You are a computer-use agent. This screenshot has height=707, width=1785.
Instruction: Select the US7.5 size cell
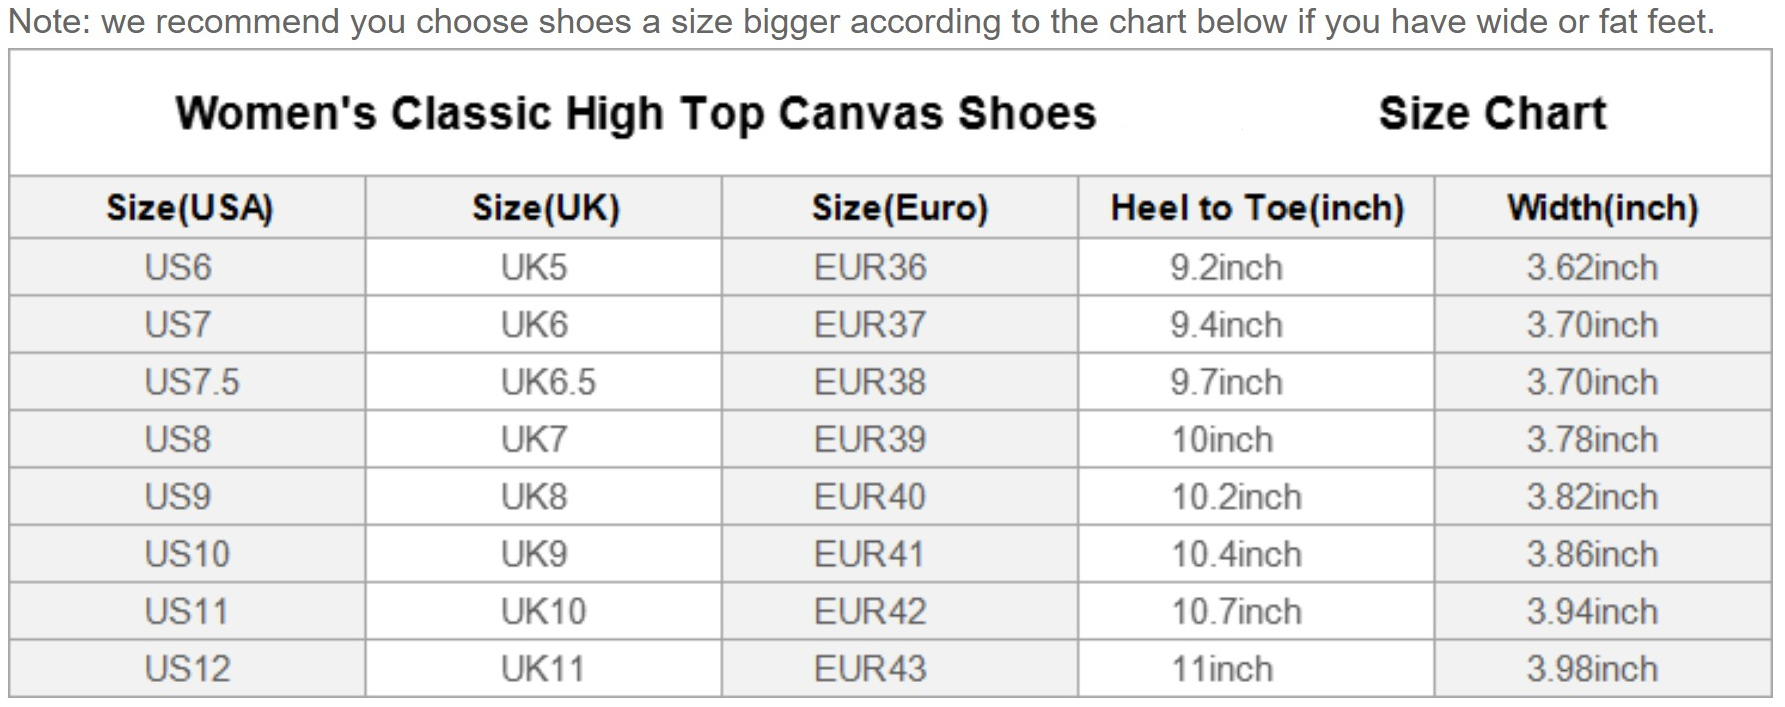pos(192,382)
